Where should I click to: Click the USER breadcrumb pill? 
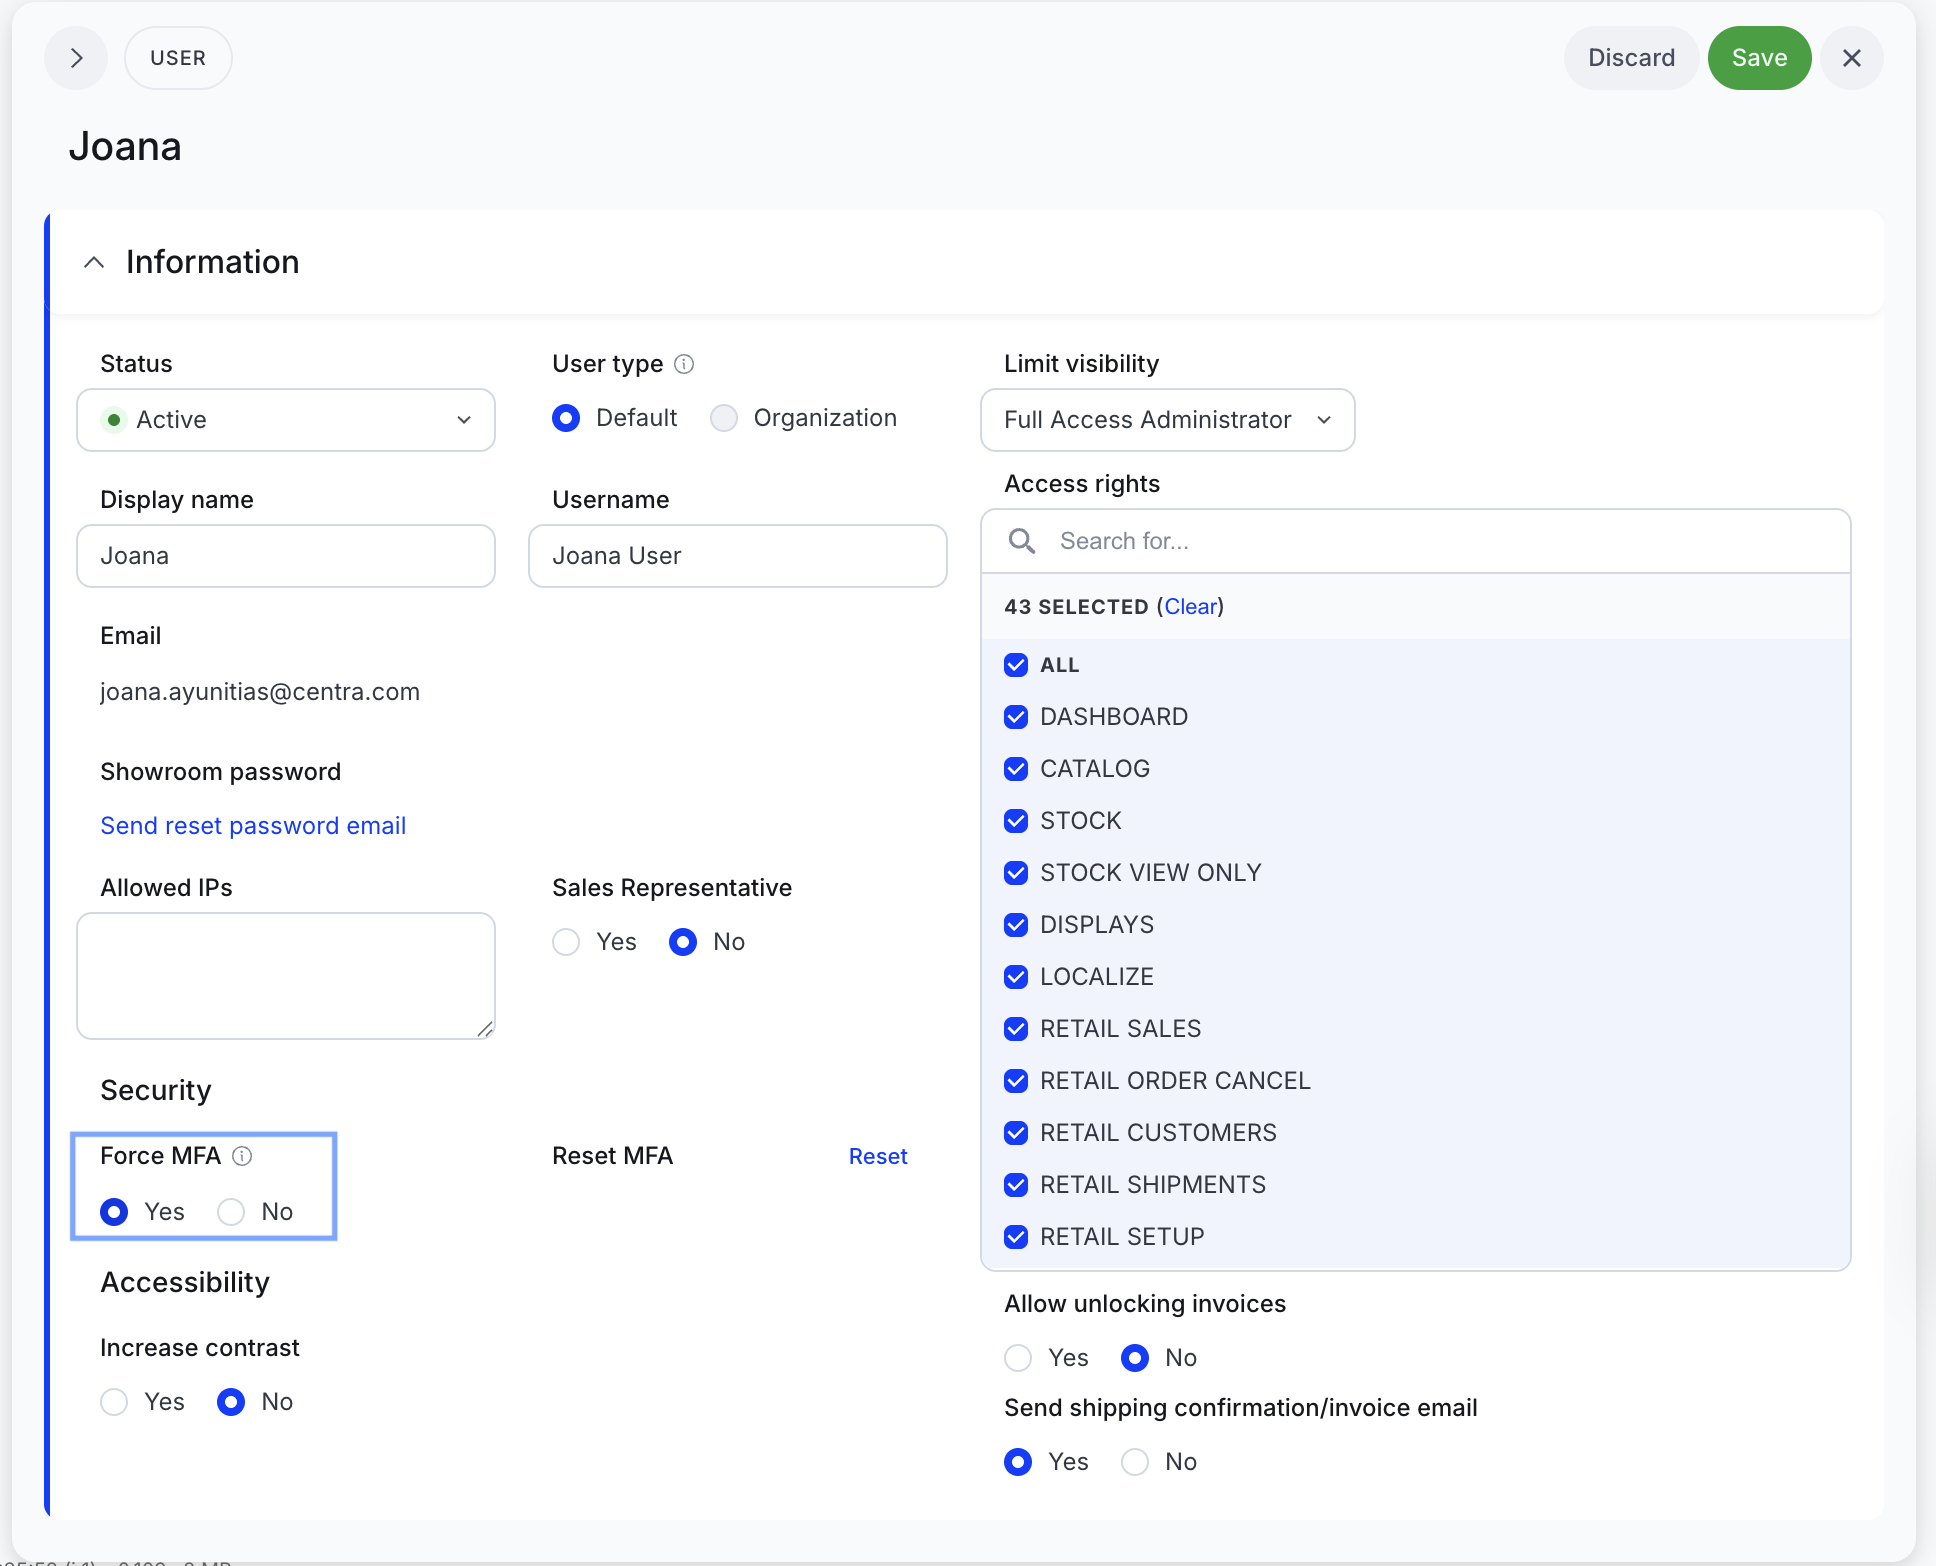click(178, 58)
